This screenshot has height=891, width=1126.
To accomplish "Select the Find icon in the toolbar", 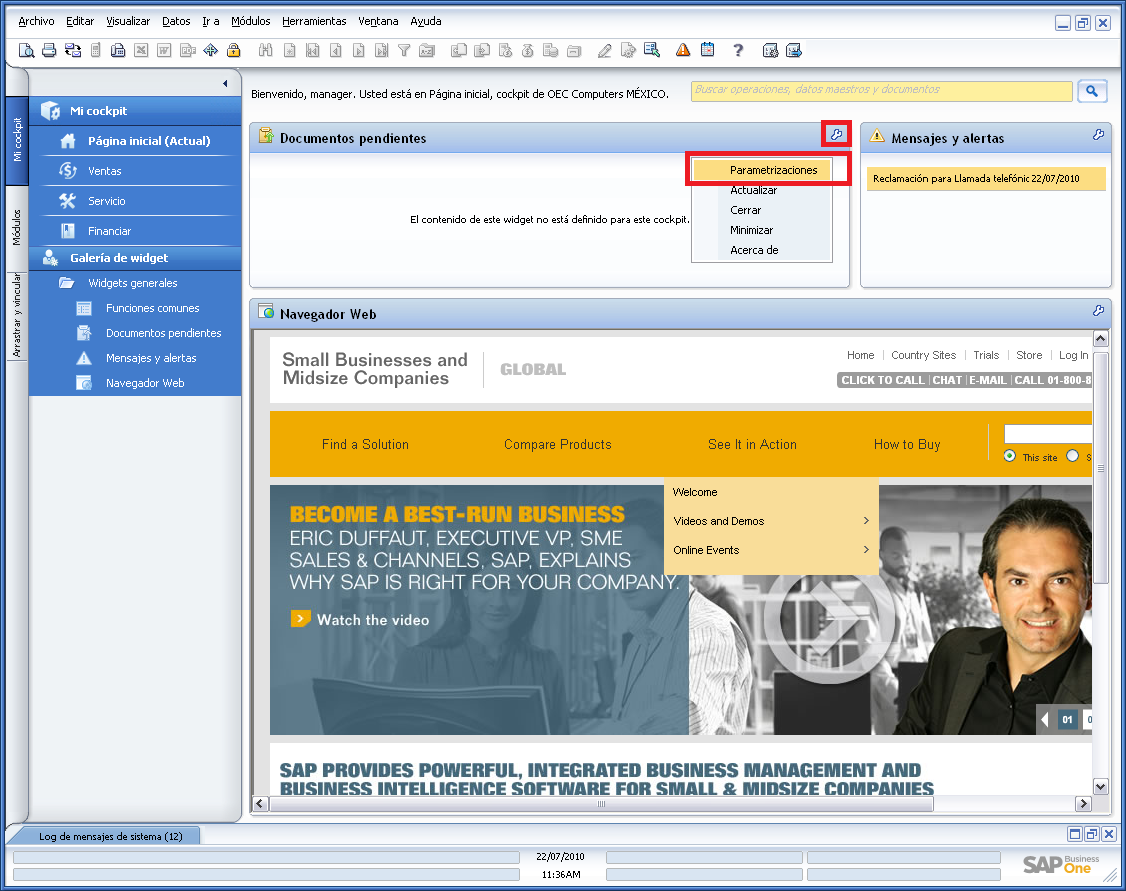I will [266, 50].
